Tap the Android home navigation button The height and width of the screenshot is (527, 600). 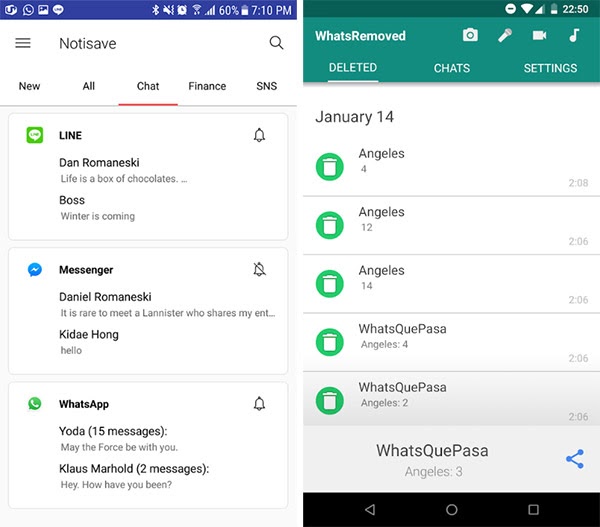tap(452, 509)
